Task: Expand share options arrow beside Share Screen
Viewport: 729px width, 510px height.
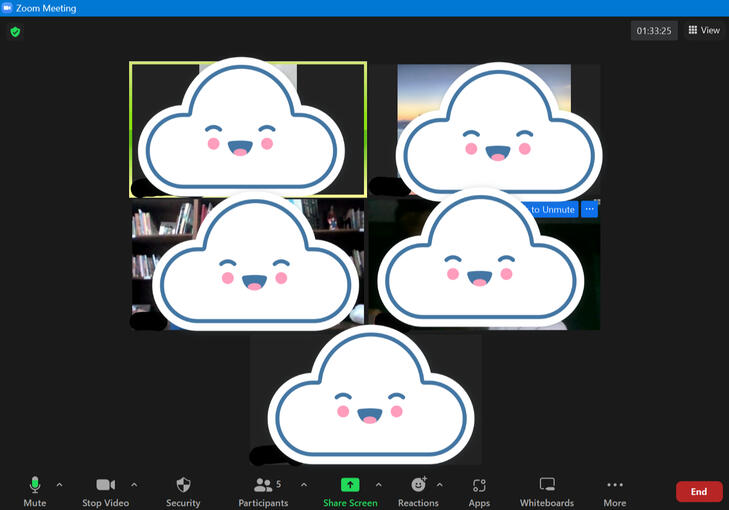Action: pyautogui.click(x=378, y=485)
